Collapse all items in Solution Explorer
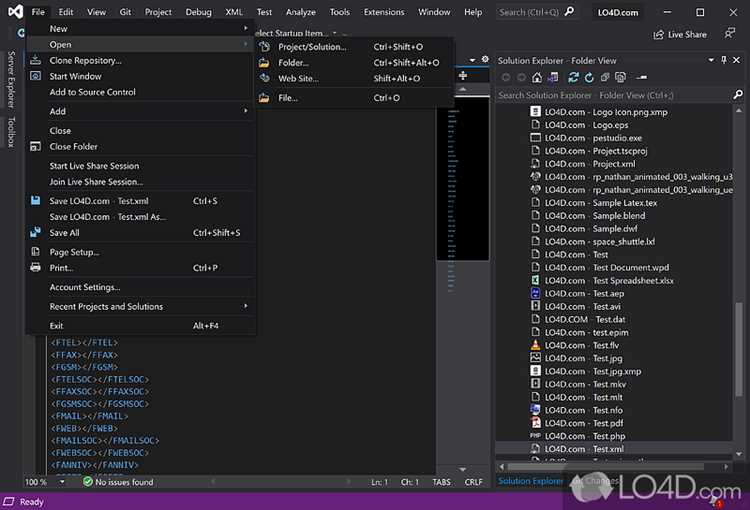This screenshot has height=510, width=750. (605, 77)
